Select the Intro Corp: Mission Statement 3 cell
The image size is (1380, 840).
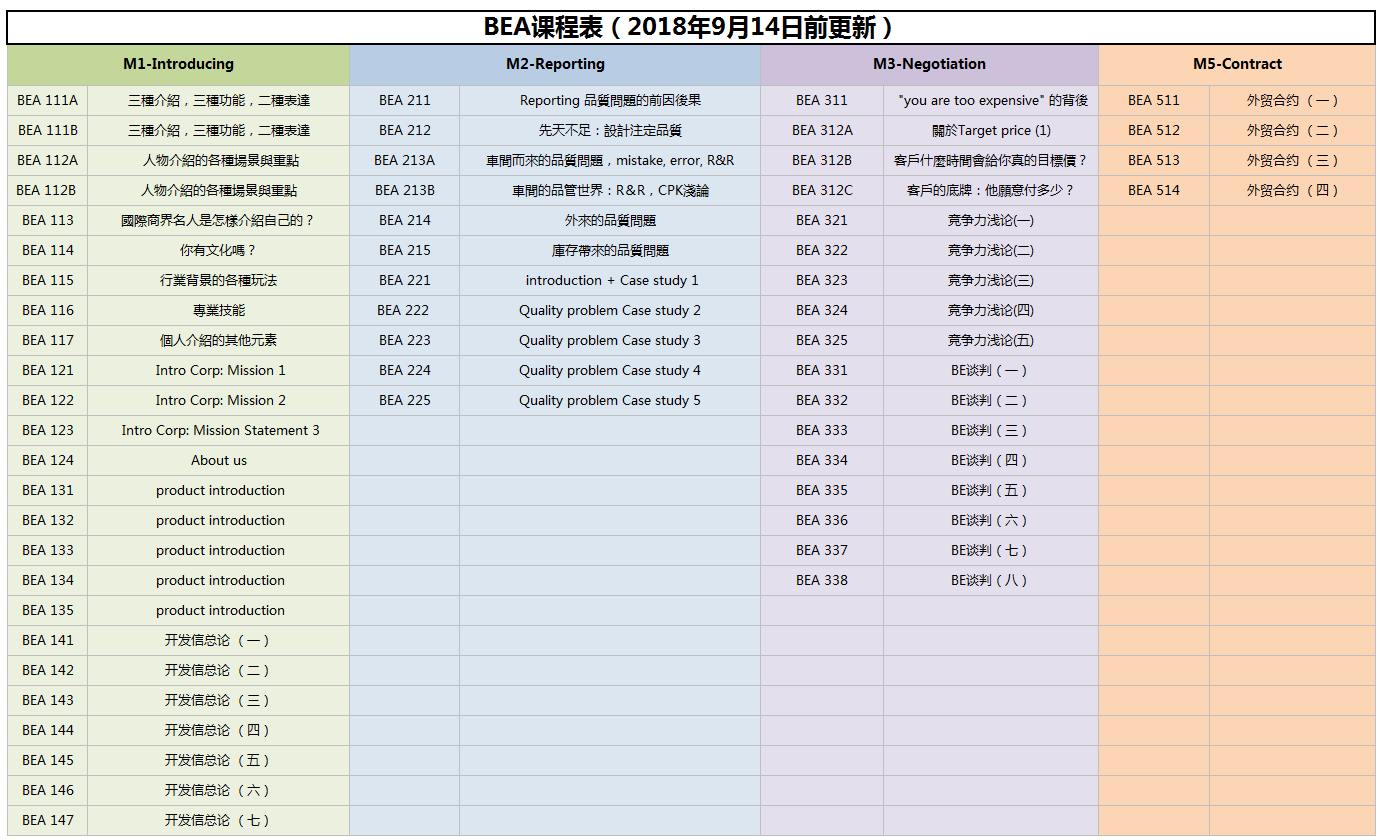(220, 430)
